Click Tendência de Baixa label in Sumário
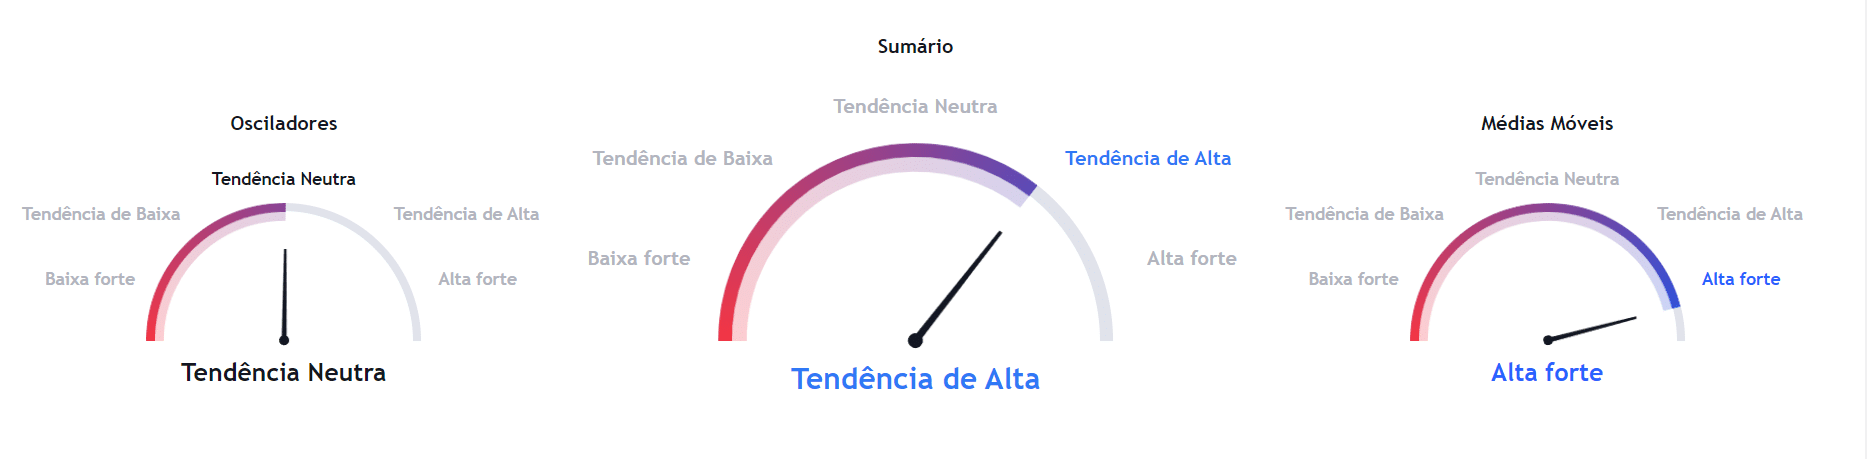 tap(682, 158)
